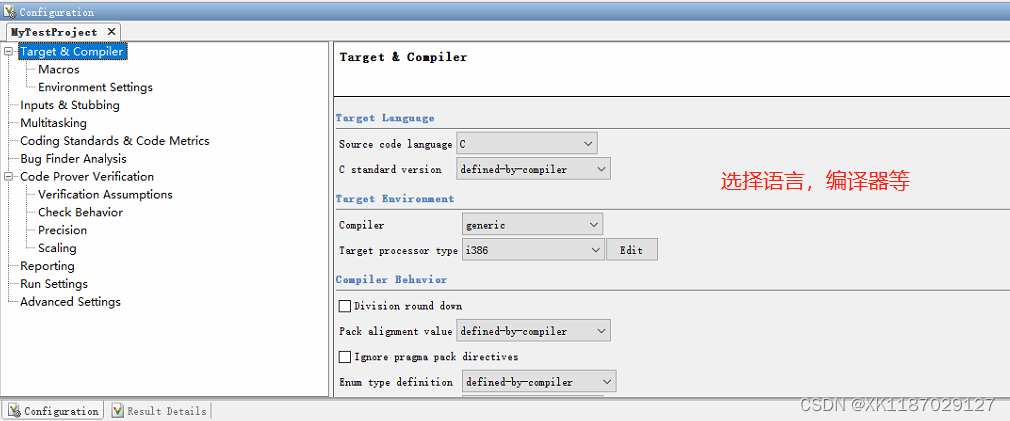Enable Division round down checkbox
This screenshot has height=421, width=1010.
pyautogui.click(x=345, y=306)
